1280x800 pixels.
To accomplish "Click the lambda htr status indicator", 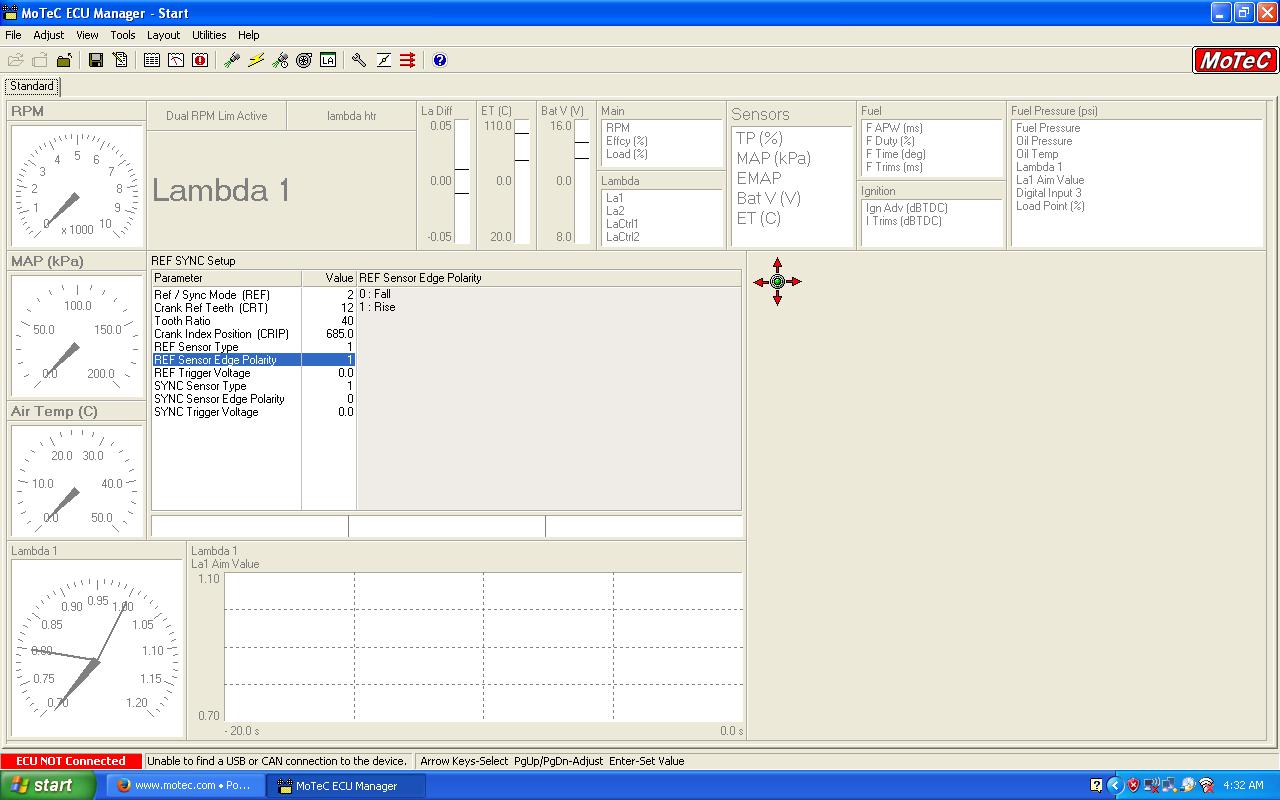I will [x=351, y=116].
